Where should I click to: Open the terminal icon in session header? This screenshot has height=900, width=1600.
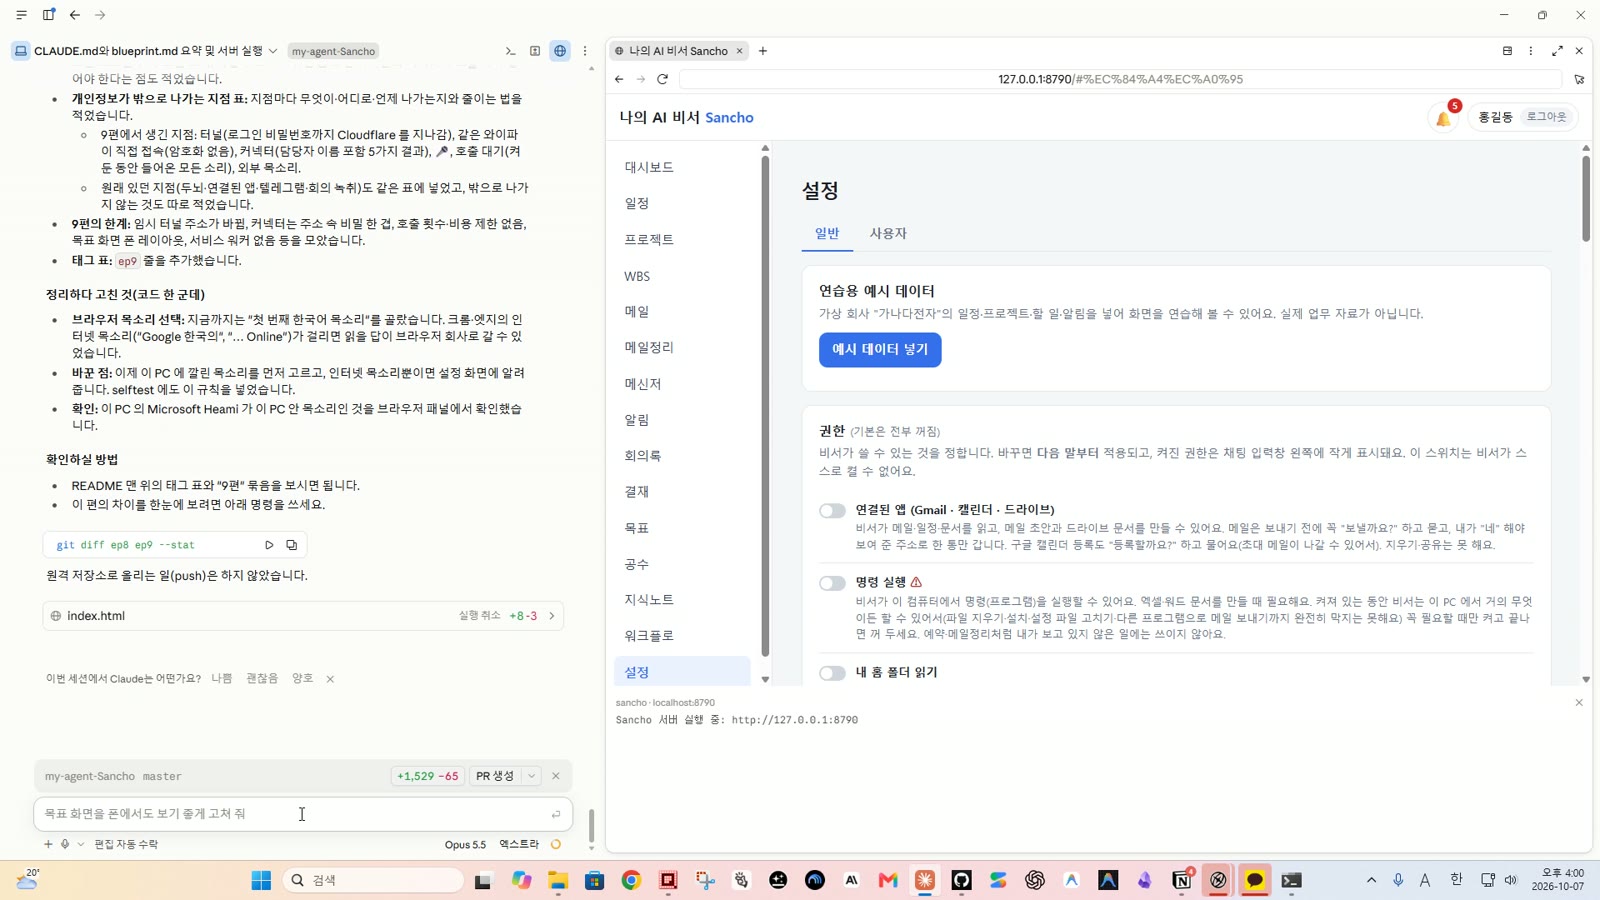point(511,51)
